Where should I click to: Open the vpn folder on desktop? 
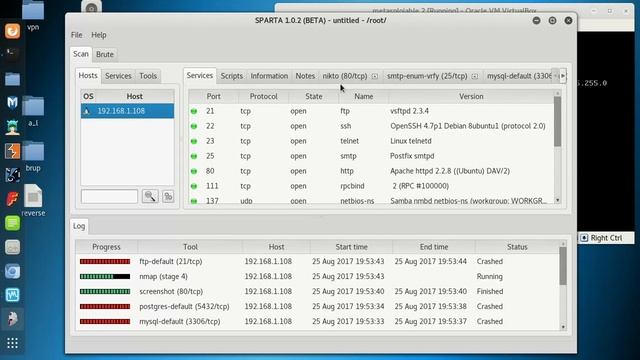pyautogui.click(x=33, y=16)
